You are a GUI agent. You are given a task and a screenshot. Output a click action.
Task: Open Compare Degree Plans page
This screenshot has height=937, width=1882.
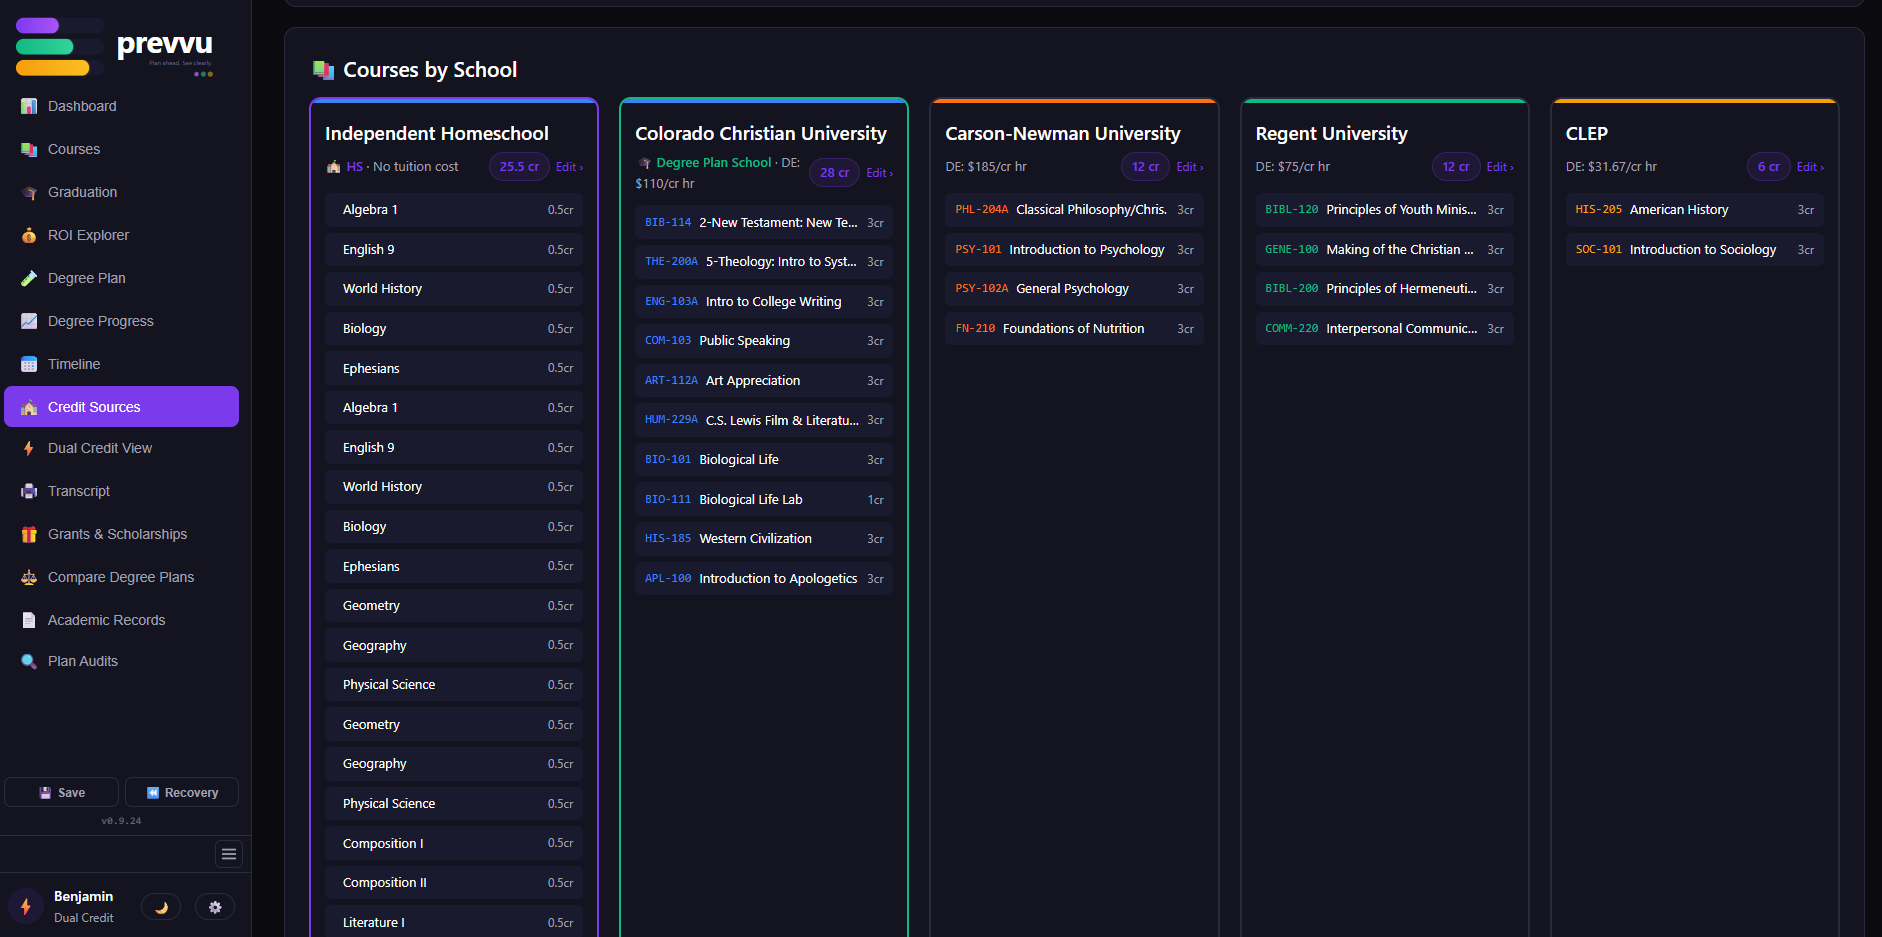122,577
